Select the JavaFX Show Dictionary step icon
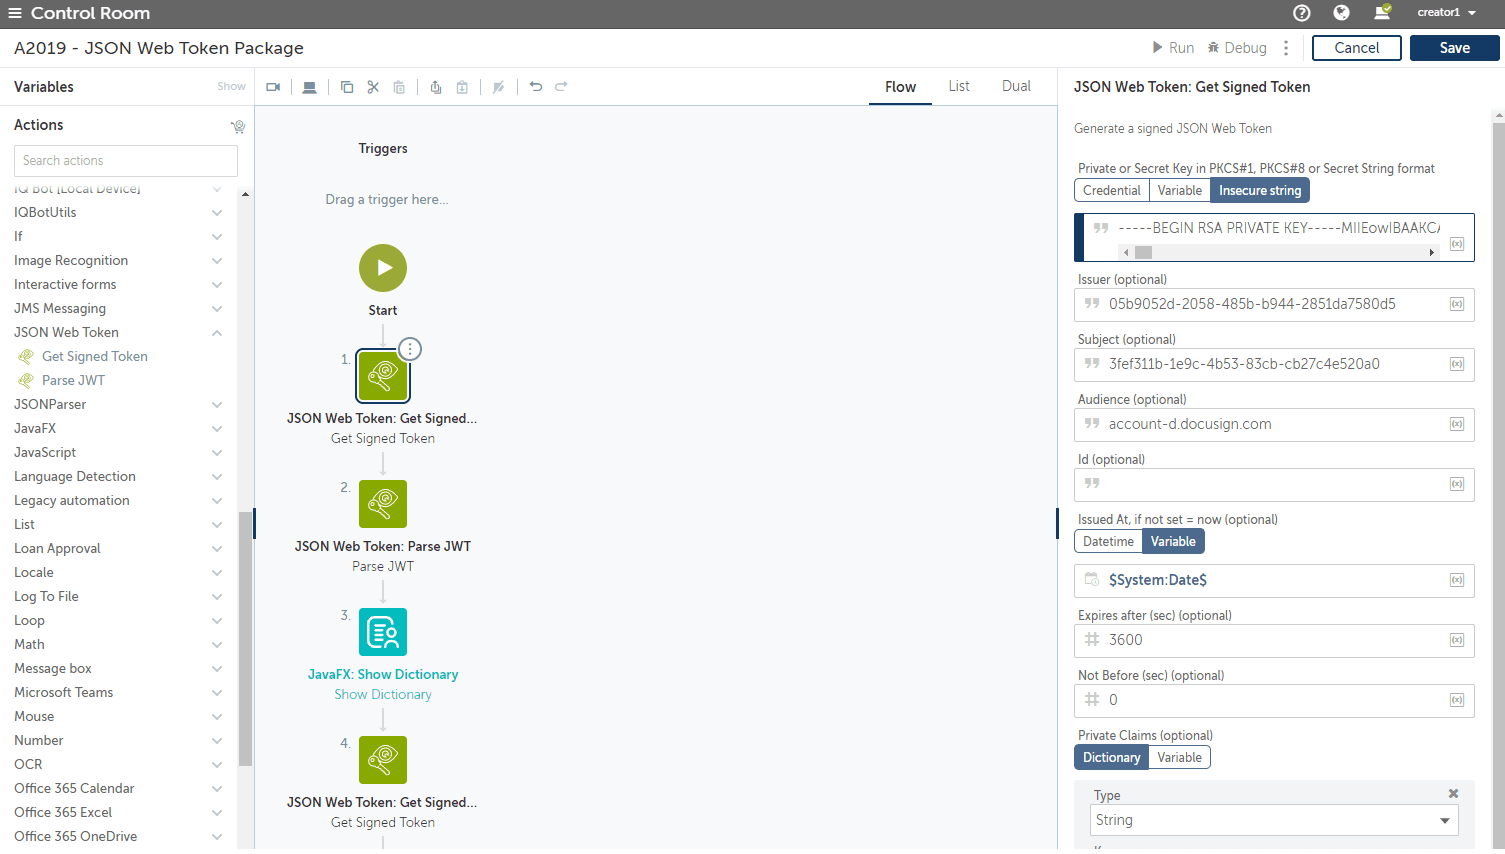 coord(383,632)
